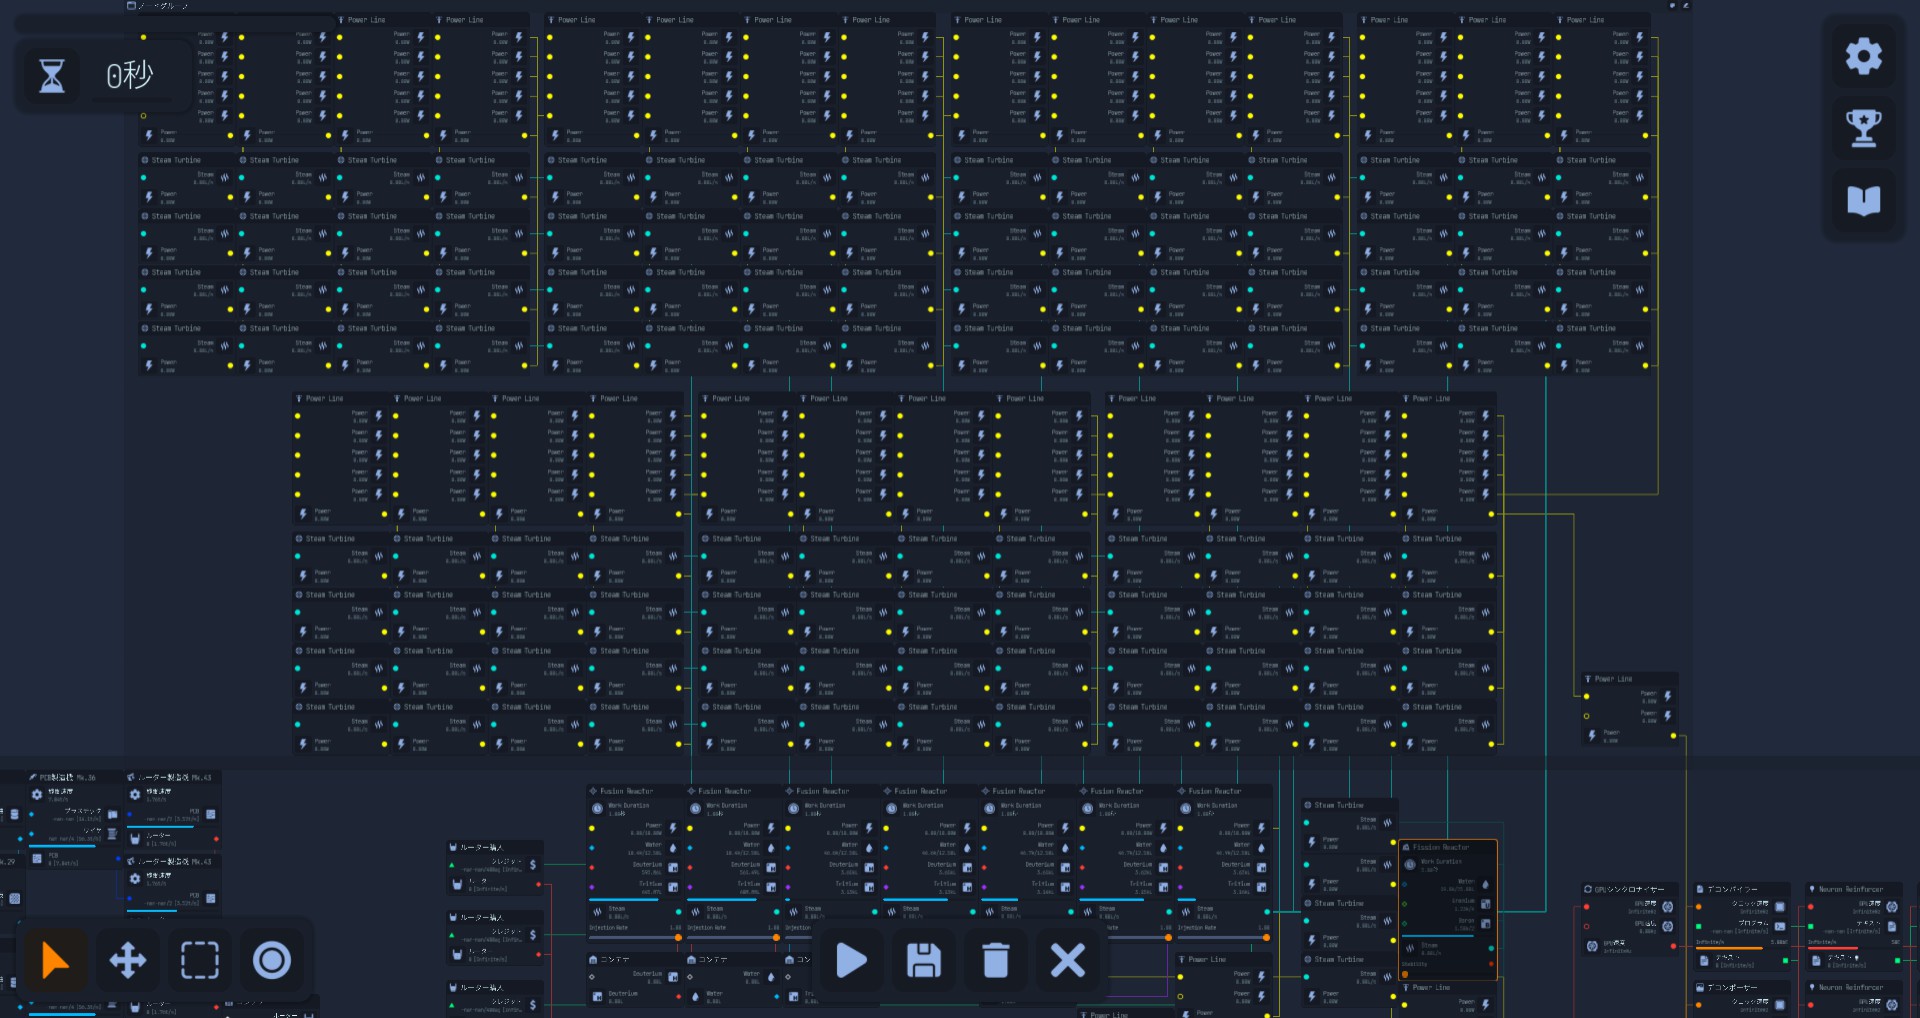The image size is (1920, 1018).
Task: Click the leftmost Fusion Reactor Work Duration clock
Action: tap(597, 808)
